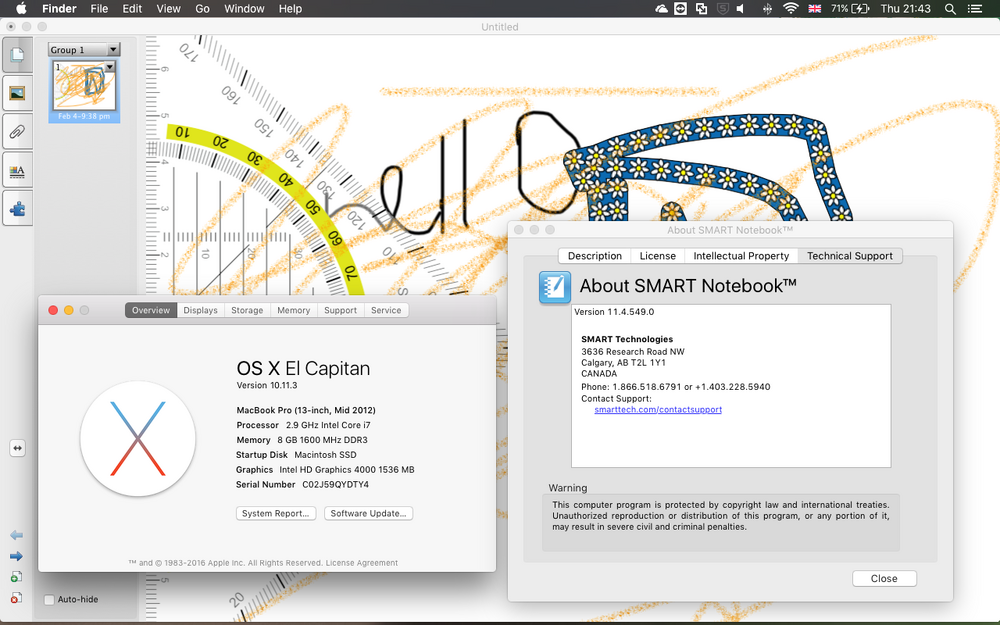1000x625 pixels.
Task: Open Spotlight search
Action: (950, 8)
